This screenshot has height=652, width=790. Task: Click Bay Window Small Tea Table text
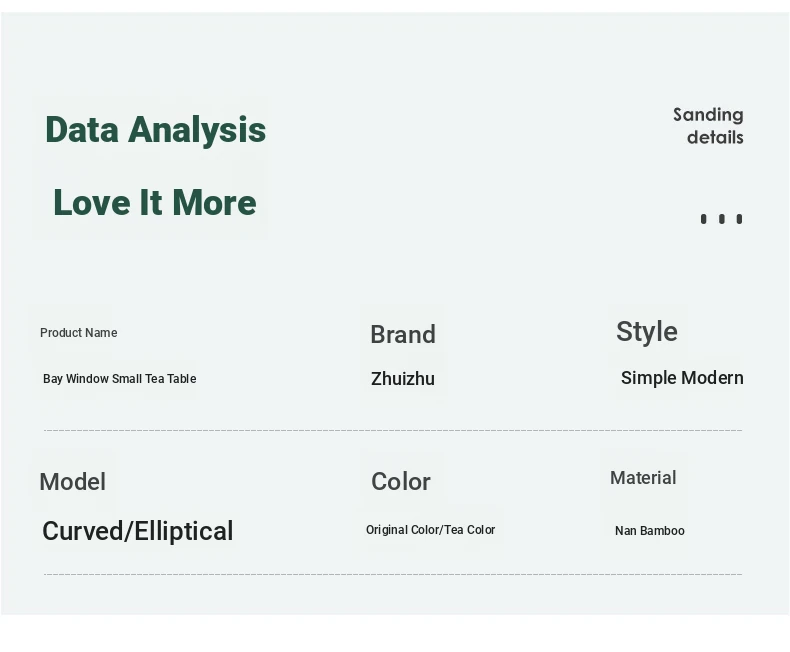point(119,379)
